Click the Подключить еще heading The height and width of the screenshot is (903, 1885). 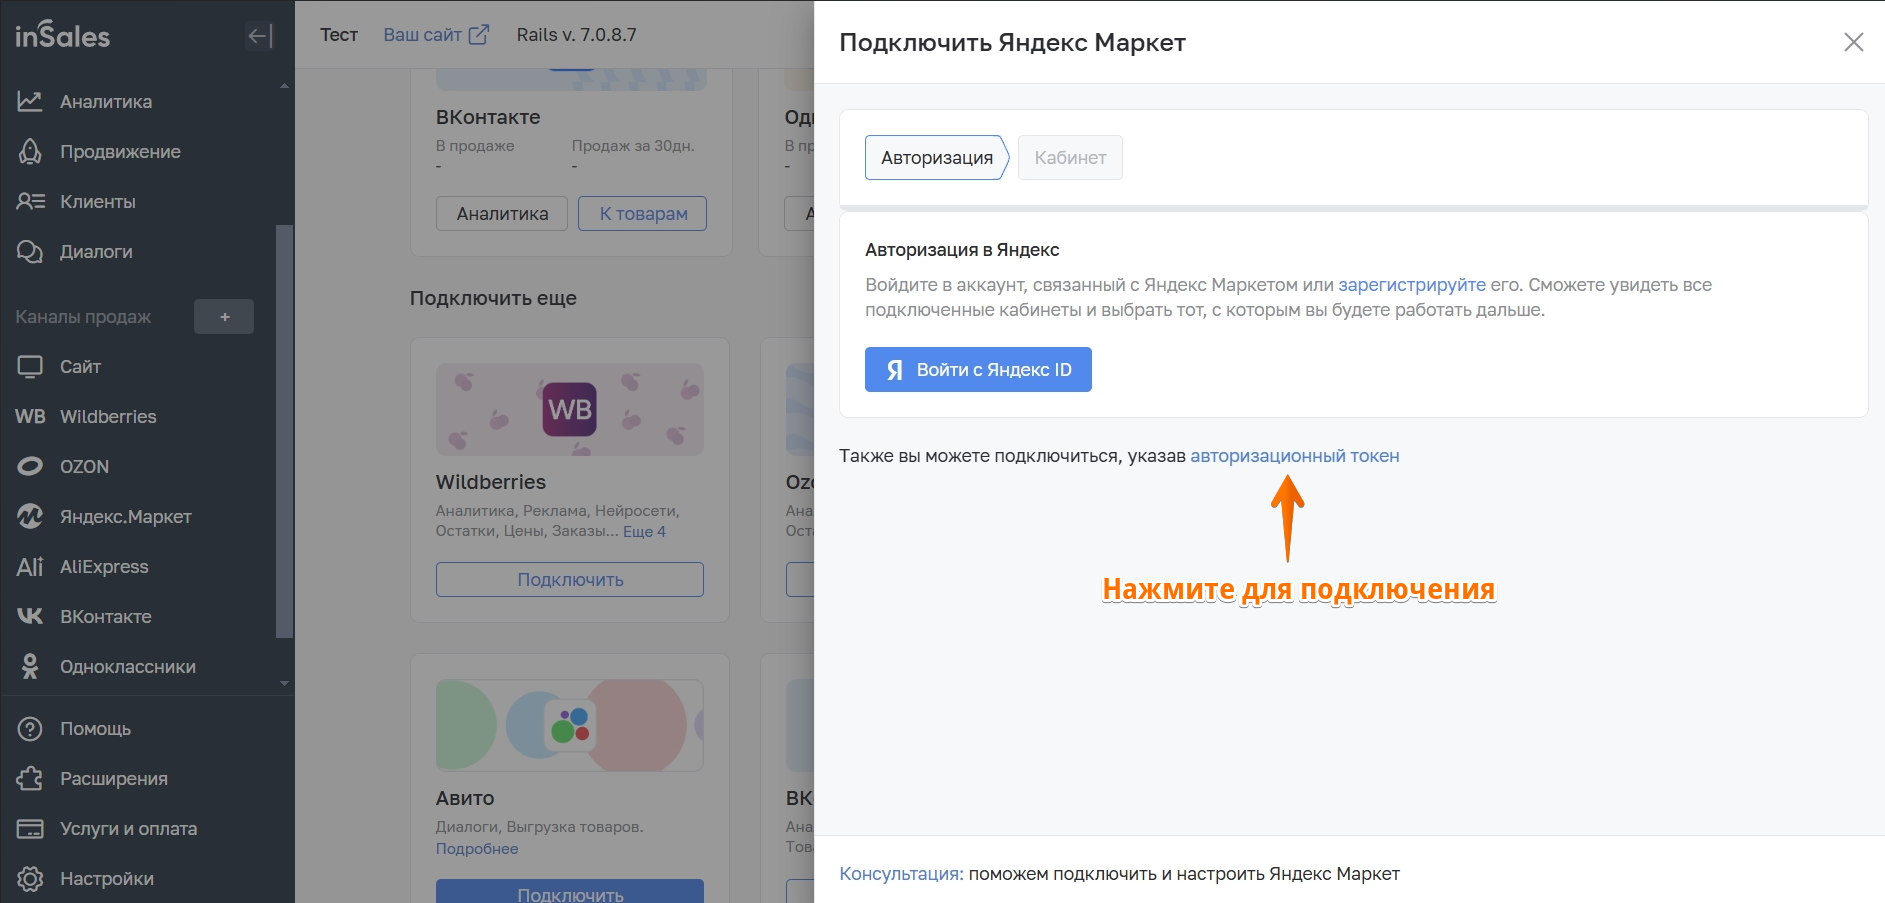click(x=493, y=298)
